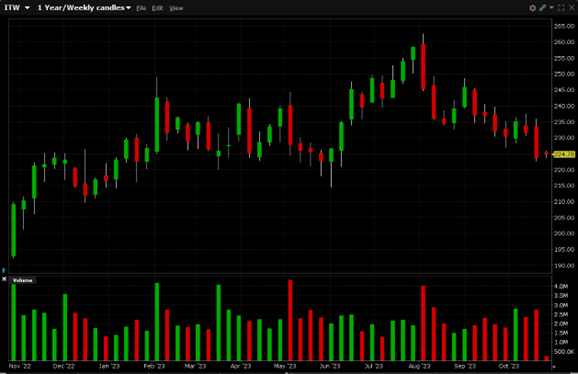Click the May '23 time axis label
Image resolution: width=578 pixels, height=374 pixels.
285,366
